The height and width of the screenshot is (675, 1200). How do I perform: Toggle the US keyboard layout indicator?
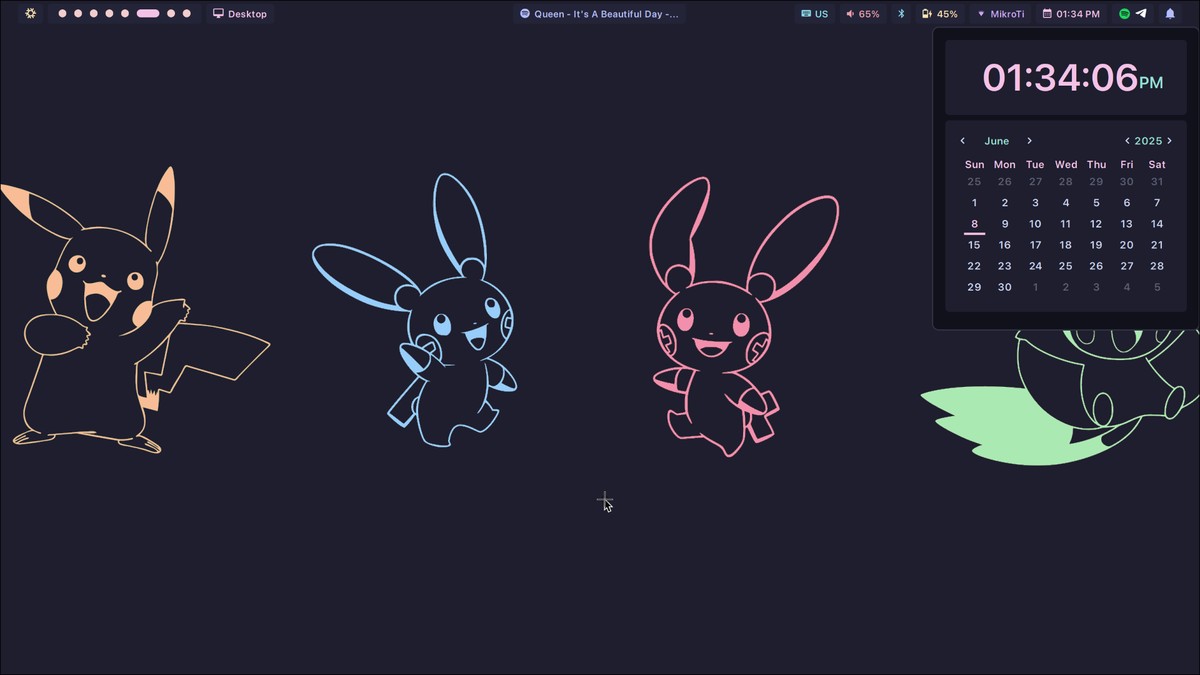click(815, 14)
